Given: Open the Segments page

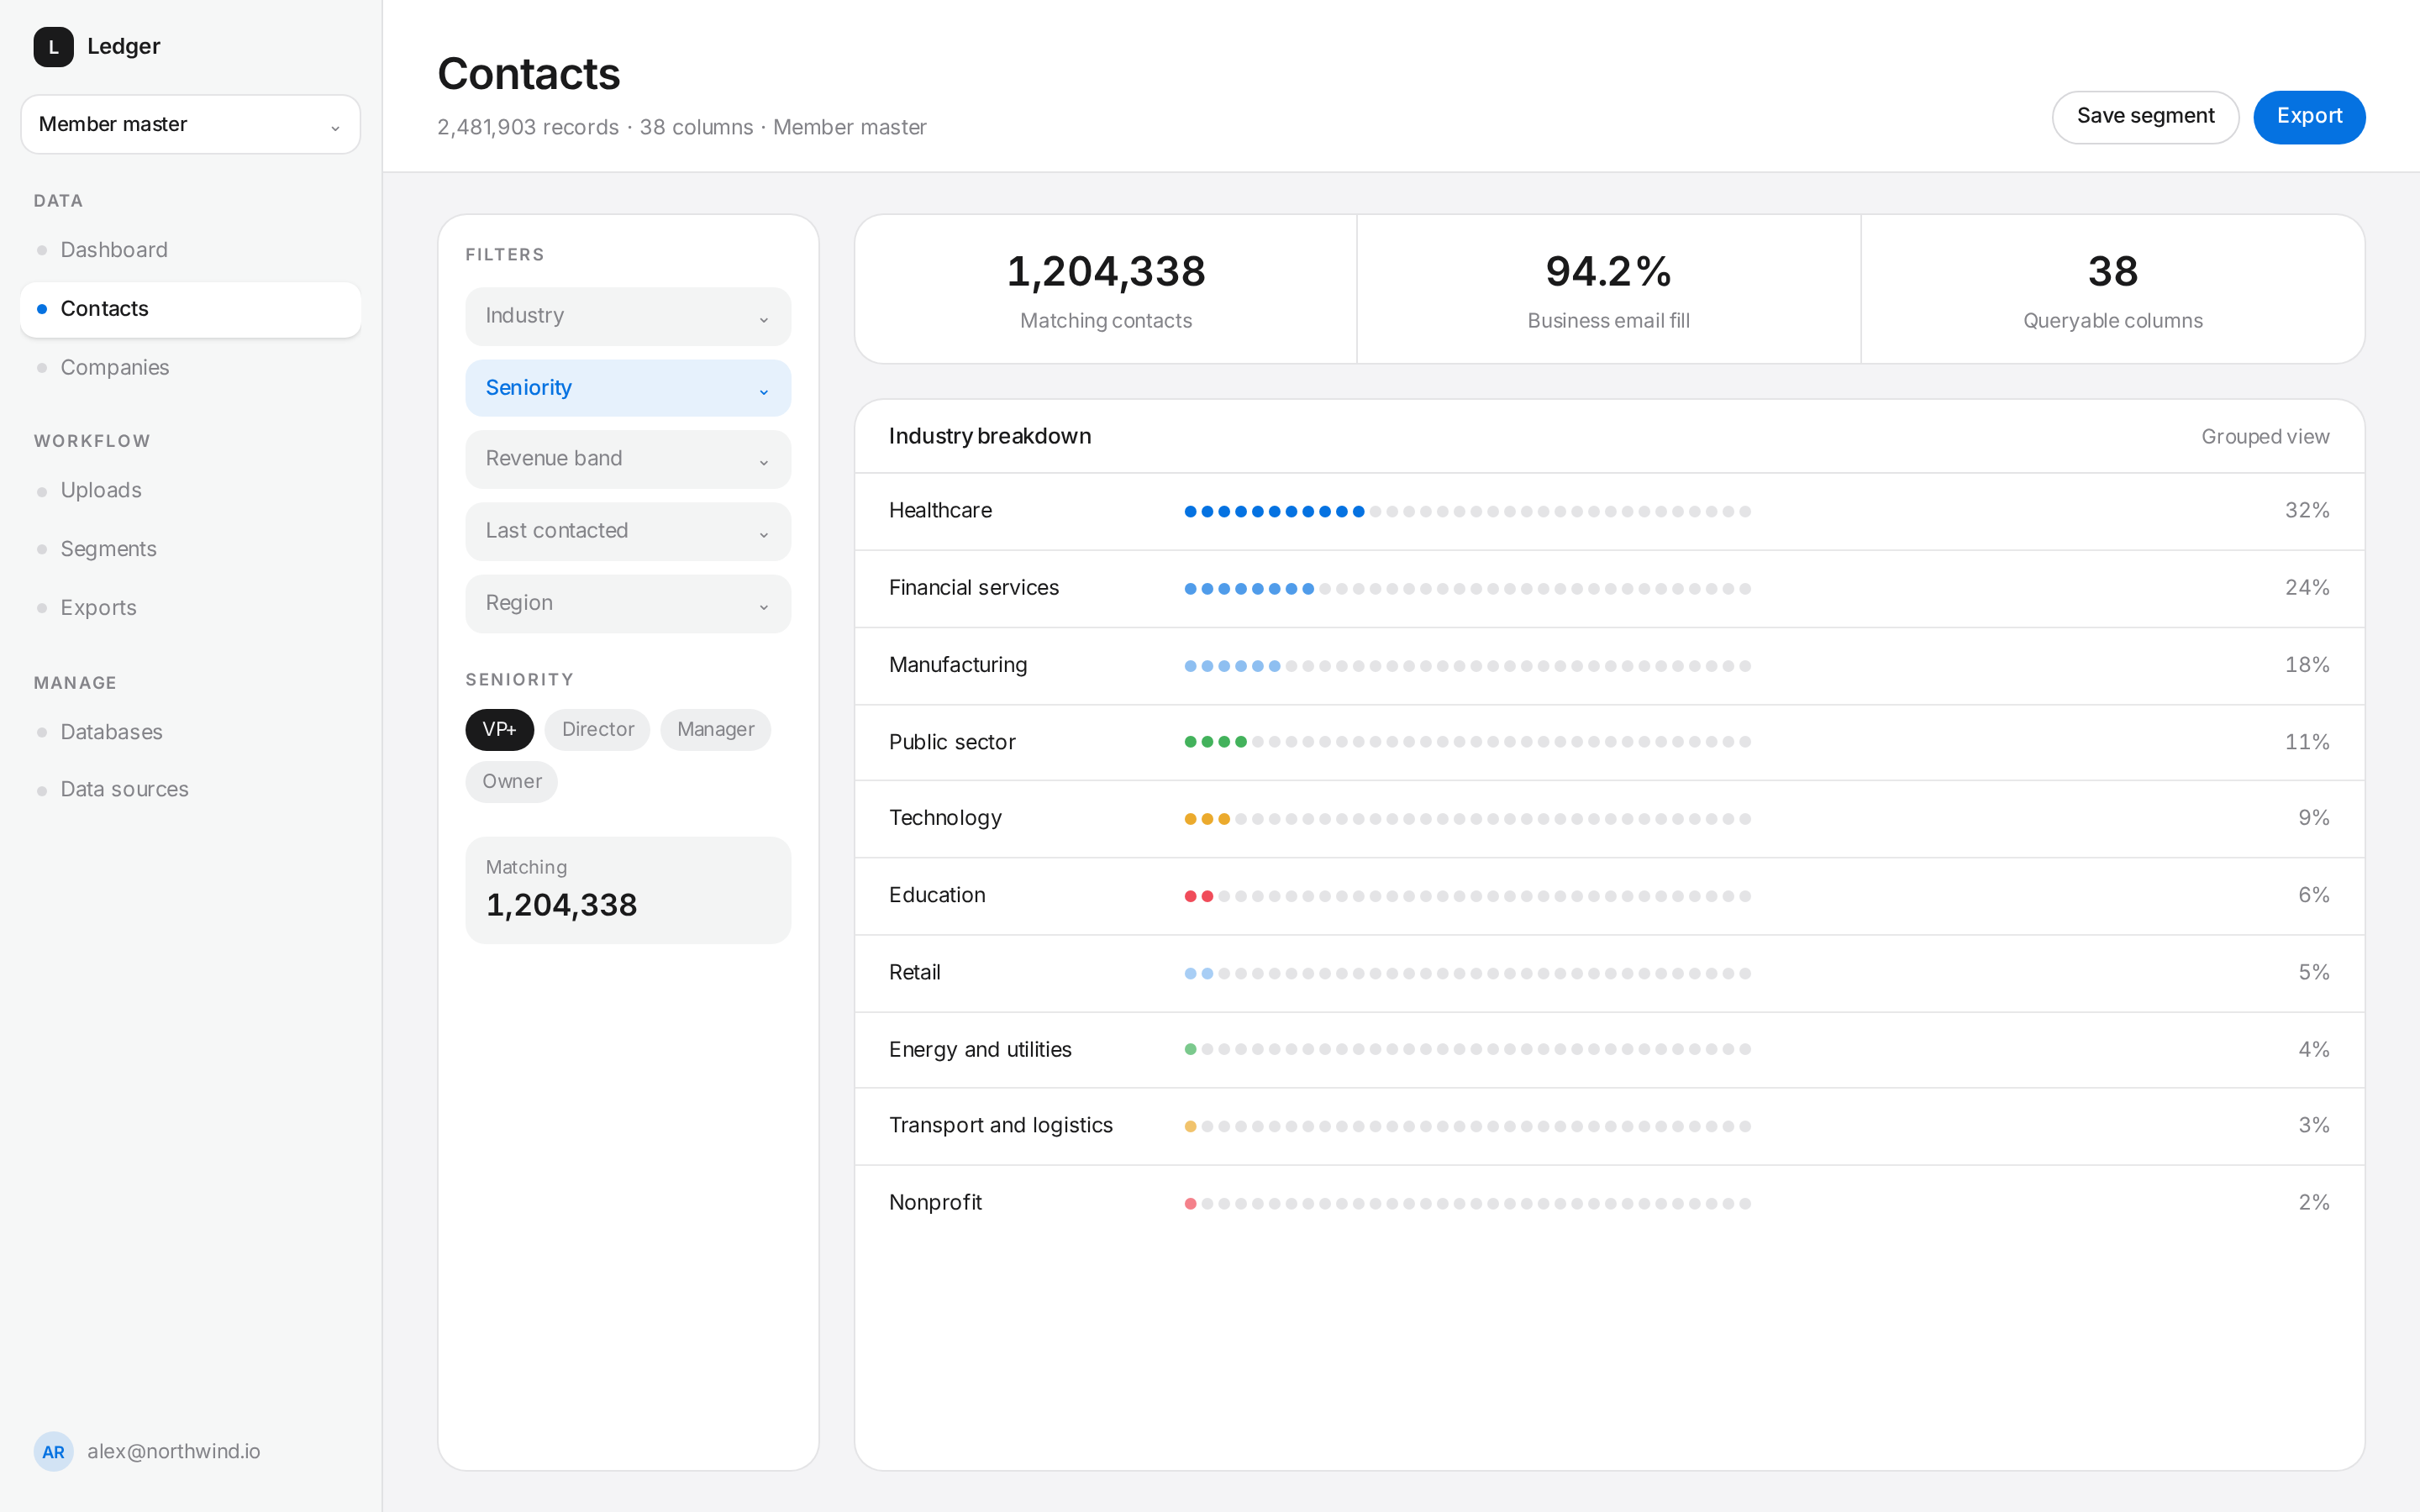Looking at the screenshot, I should coord(190,549).
